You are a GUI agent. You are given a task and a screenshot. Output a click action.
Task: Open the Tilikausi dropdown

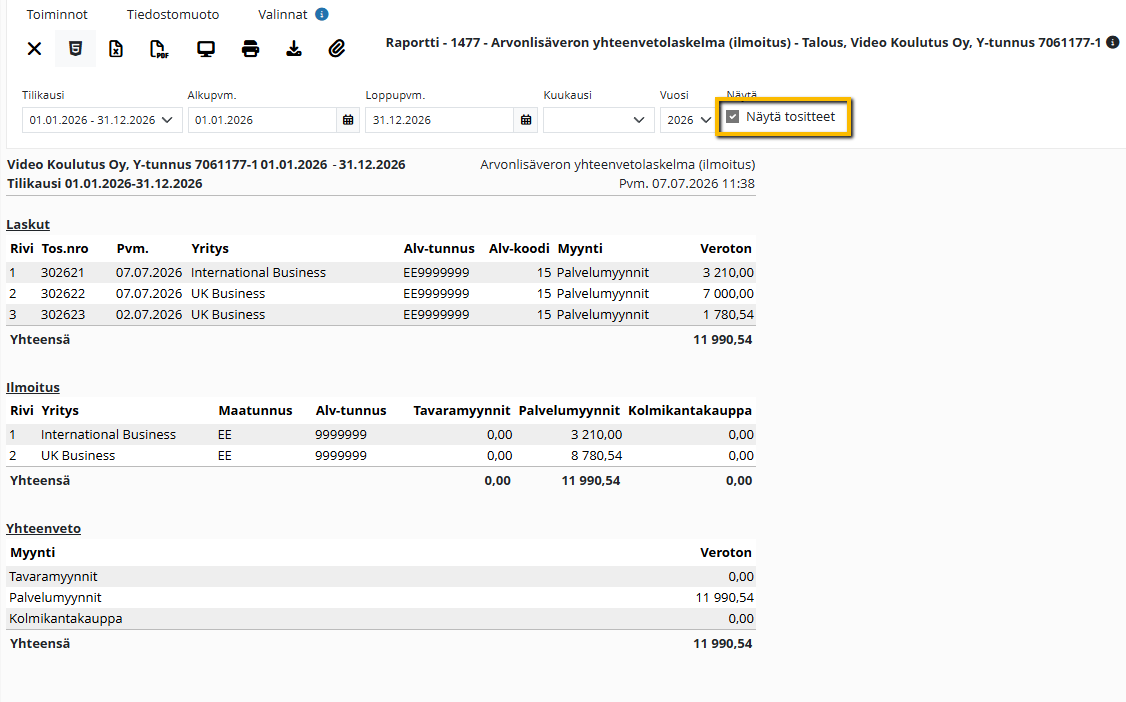[x=102, y=120]
